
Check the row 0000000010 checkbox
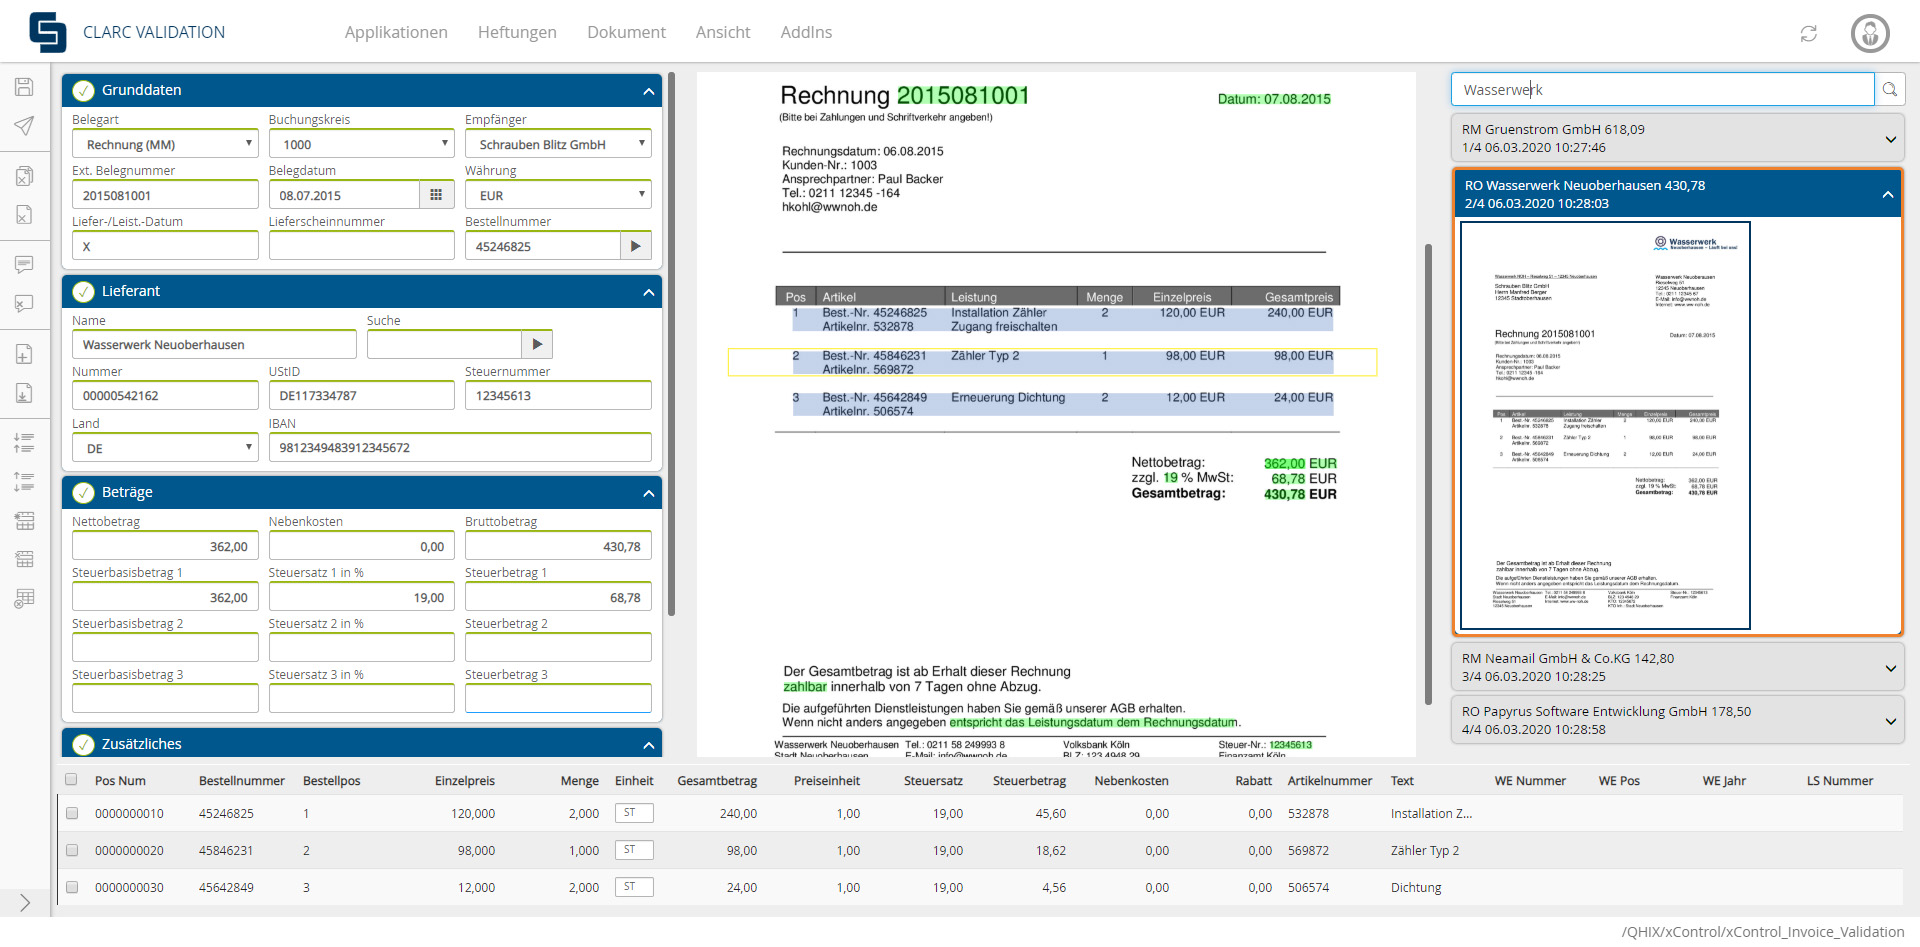[72, 813]
